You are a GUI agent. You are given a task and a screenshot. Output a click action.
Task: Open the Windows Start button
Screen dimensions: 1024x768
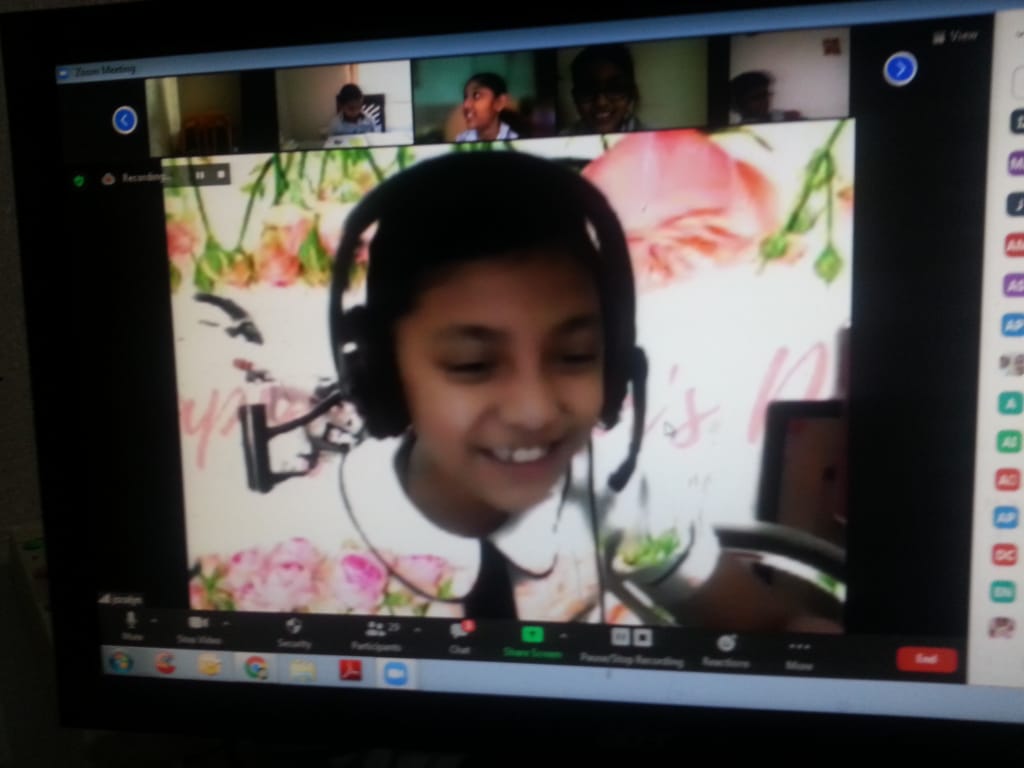point(120,663)
